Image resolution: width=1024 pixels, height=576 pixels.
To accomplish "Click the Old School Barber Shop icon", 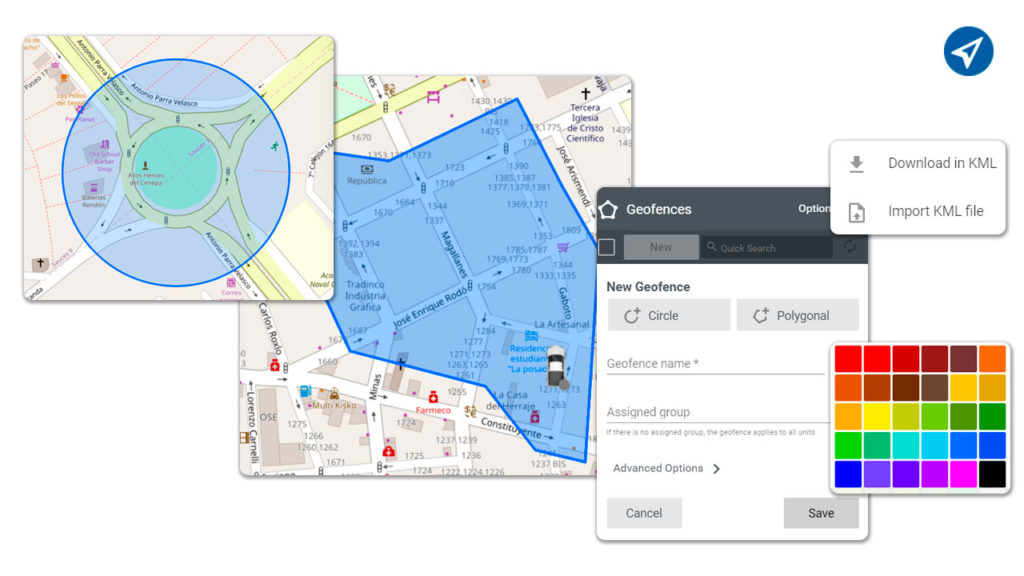I will tap(105, 144).
